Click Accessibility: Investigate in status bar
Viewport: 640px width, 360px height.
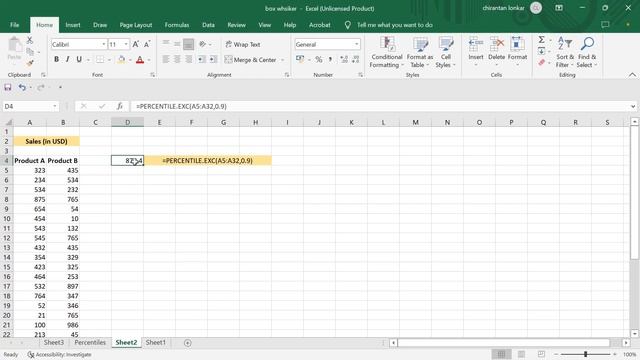[60, 354]
